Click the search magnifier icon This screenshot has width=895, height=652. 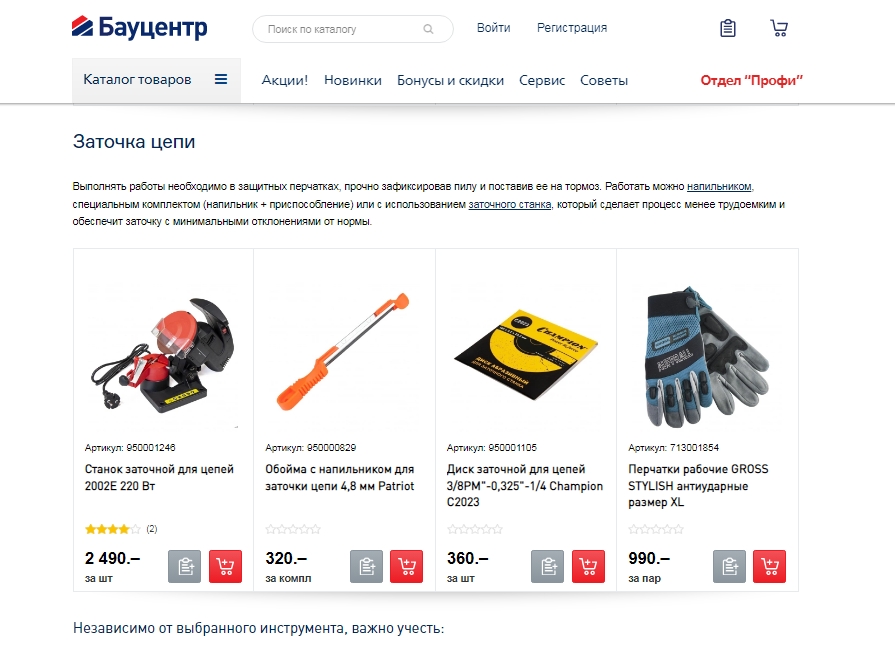428,29
